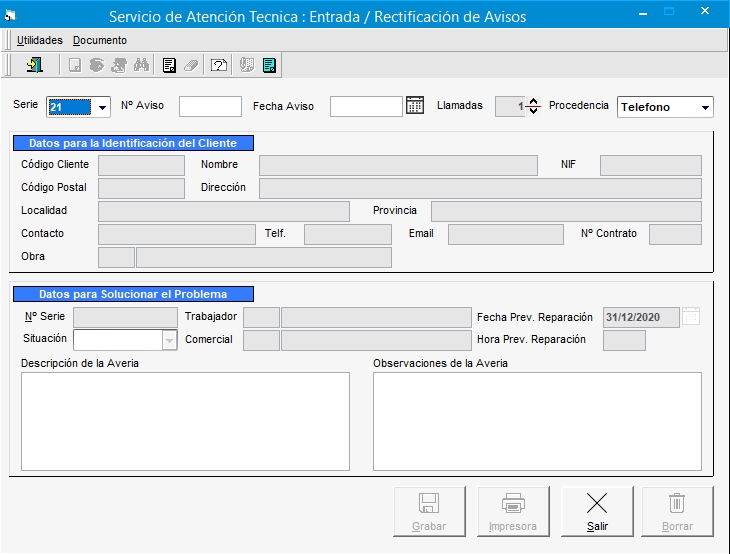Click the exit door toolbar icon

click(35, 65)
